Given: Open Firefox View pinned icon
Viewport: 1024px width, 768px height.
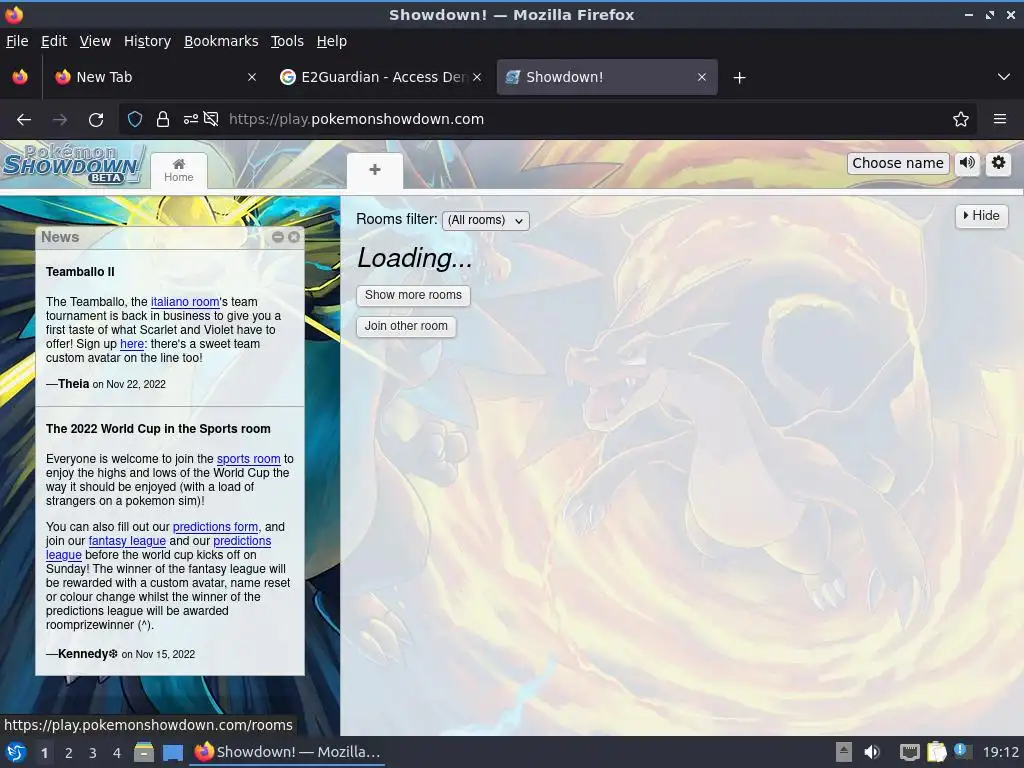Looking at the screenshot, I should click(x=20, y=77).
